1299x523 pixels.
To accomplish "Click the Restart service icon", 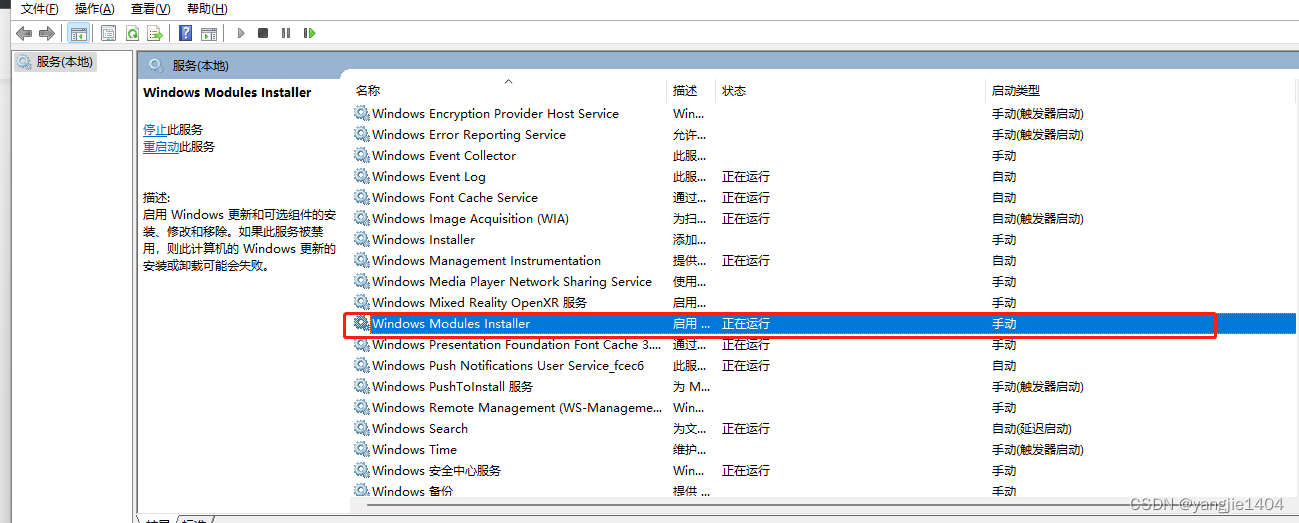I will [310, 33].
